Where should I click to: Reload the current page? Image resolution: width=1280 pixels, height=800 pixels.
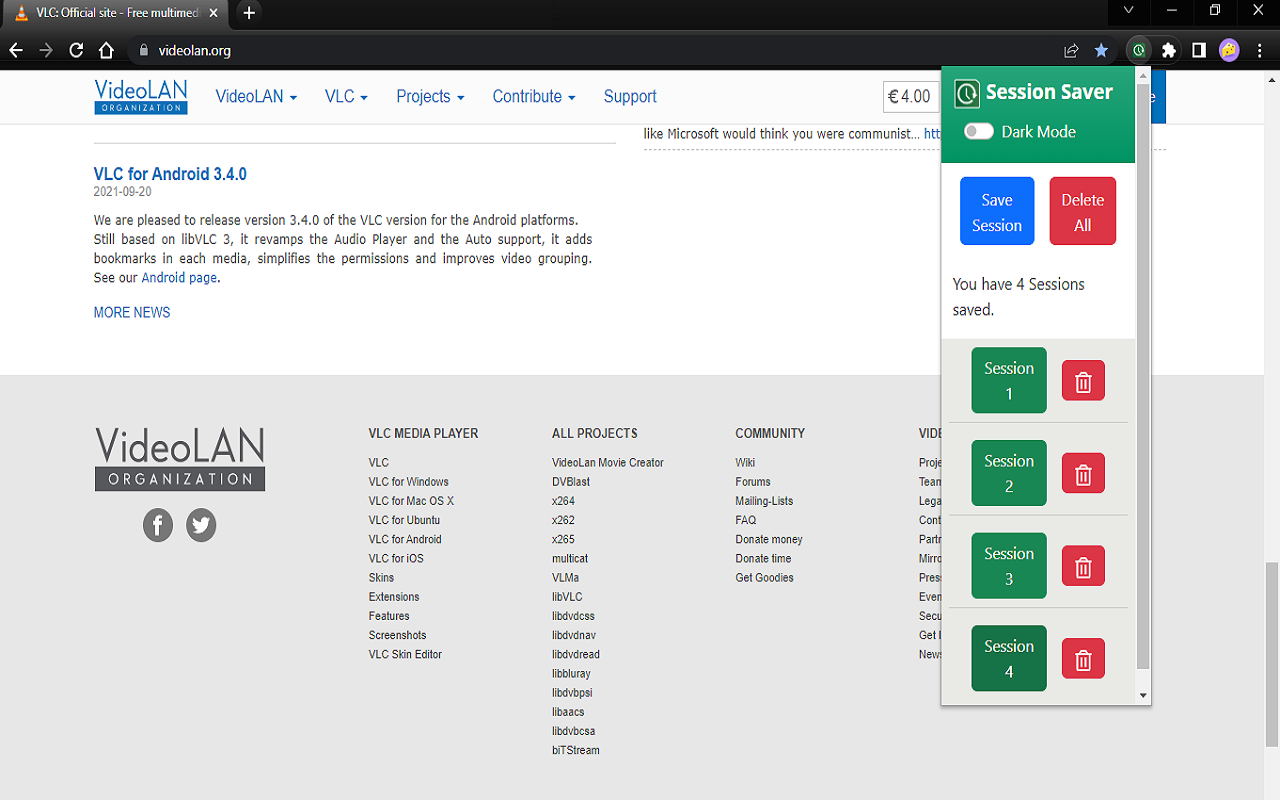[76, 50]
